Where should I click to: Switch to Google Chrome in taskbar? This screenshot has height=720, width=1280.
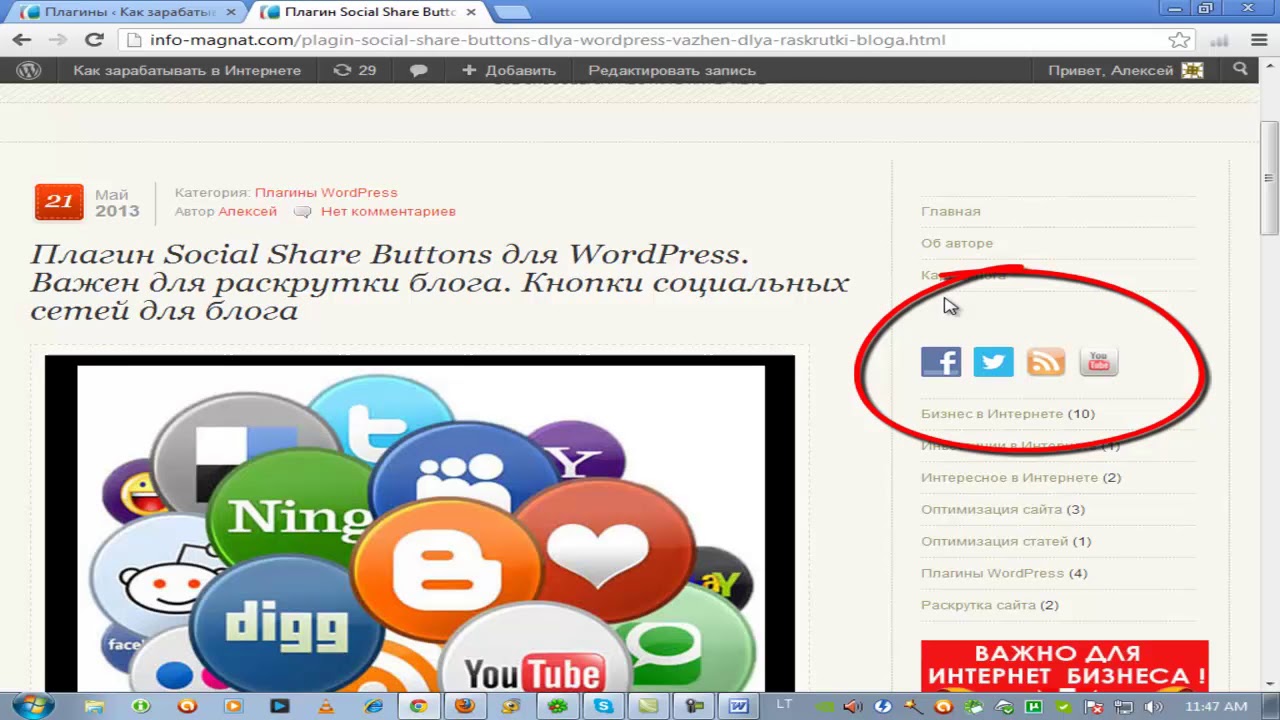pyautogui.click(x=418, y=706)
